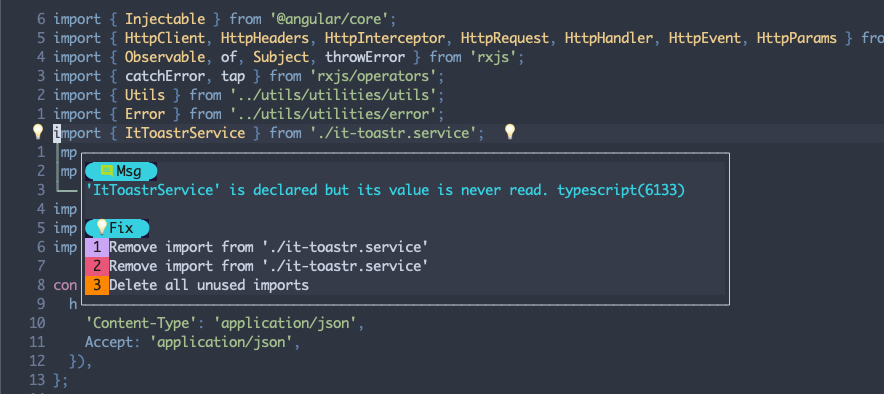Viewport: 884px width, 394px height.
Task: Click the Accept header line
Action: (x=192, y=342)
